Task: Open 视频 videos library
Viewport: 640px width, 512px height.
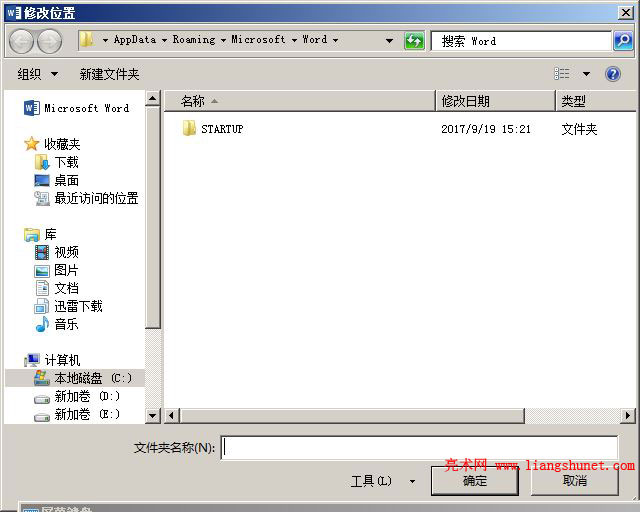Action: tap(56, 252)
